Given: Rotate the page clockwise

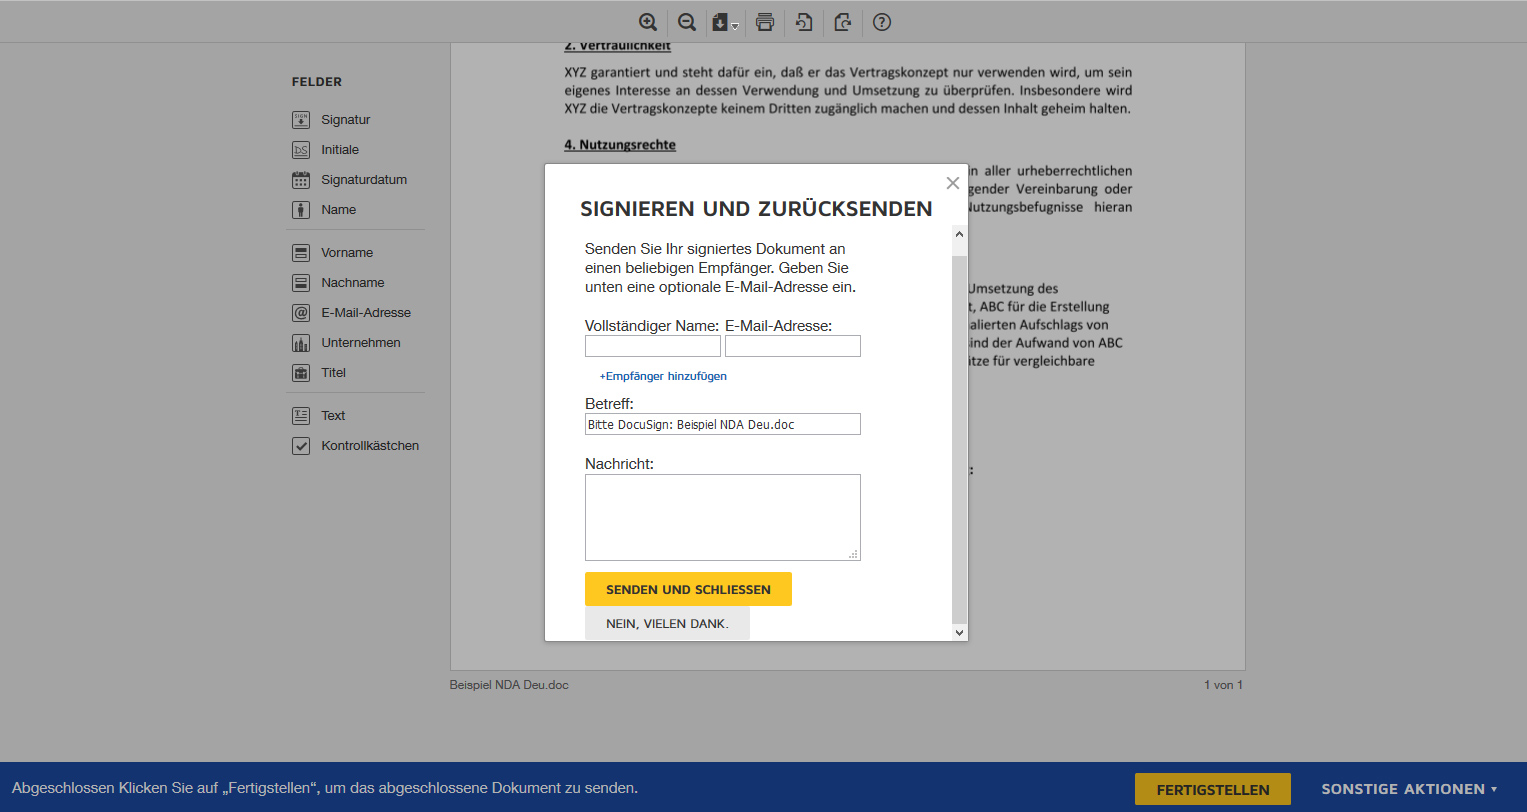Looking at the screenshot, I should [843, 22].
